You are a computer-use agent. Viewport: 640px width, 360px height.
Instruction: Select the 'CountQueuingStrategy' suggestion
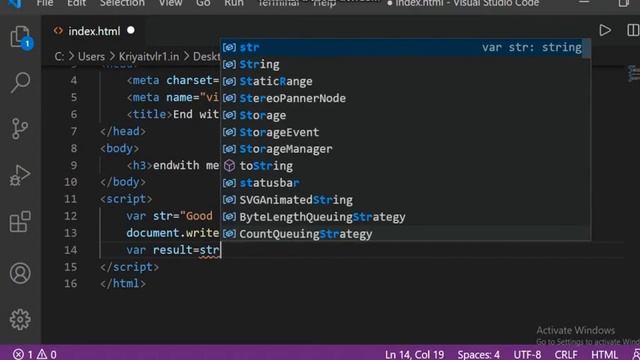402,234
